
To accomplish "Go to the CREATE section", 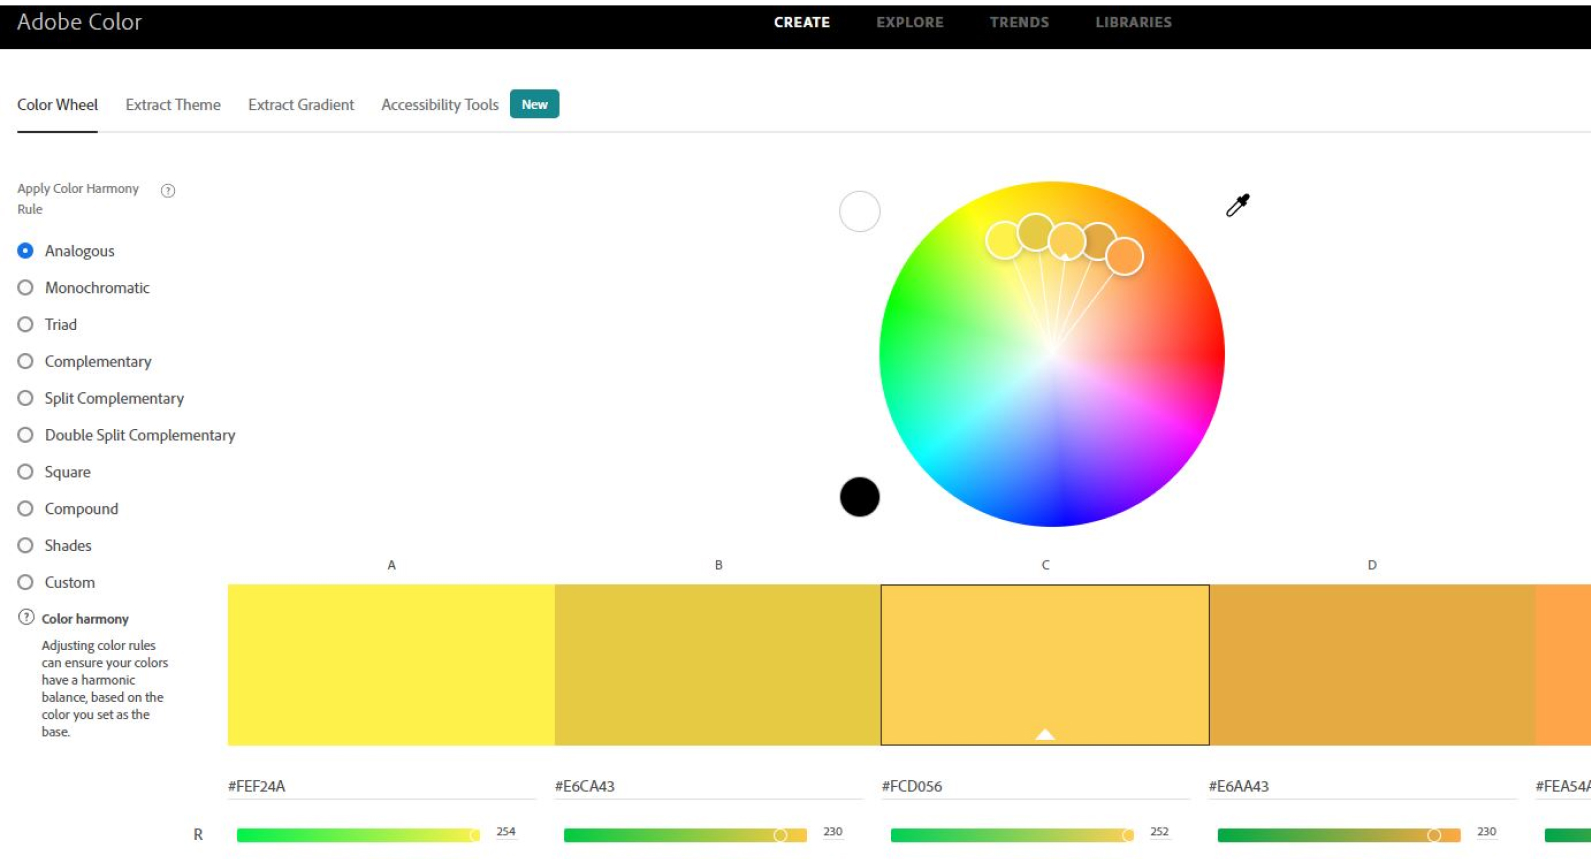I will pyautogui.click(x=802, y=22).
